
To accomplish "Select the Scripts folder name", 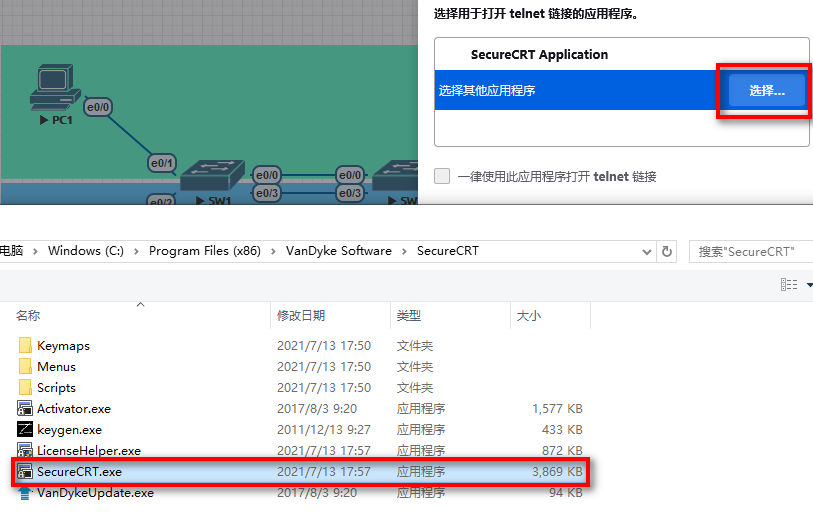I will click(57, 388).
